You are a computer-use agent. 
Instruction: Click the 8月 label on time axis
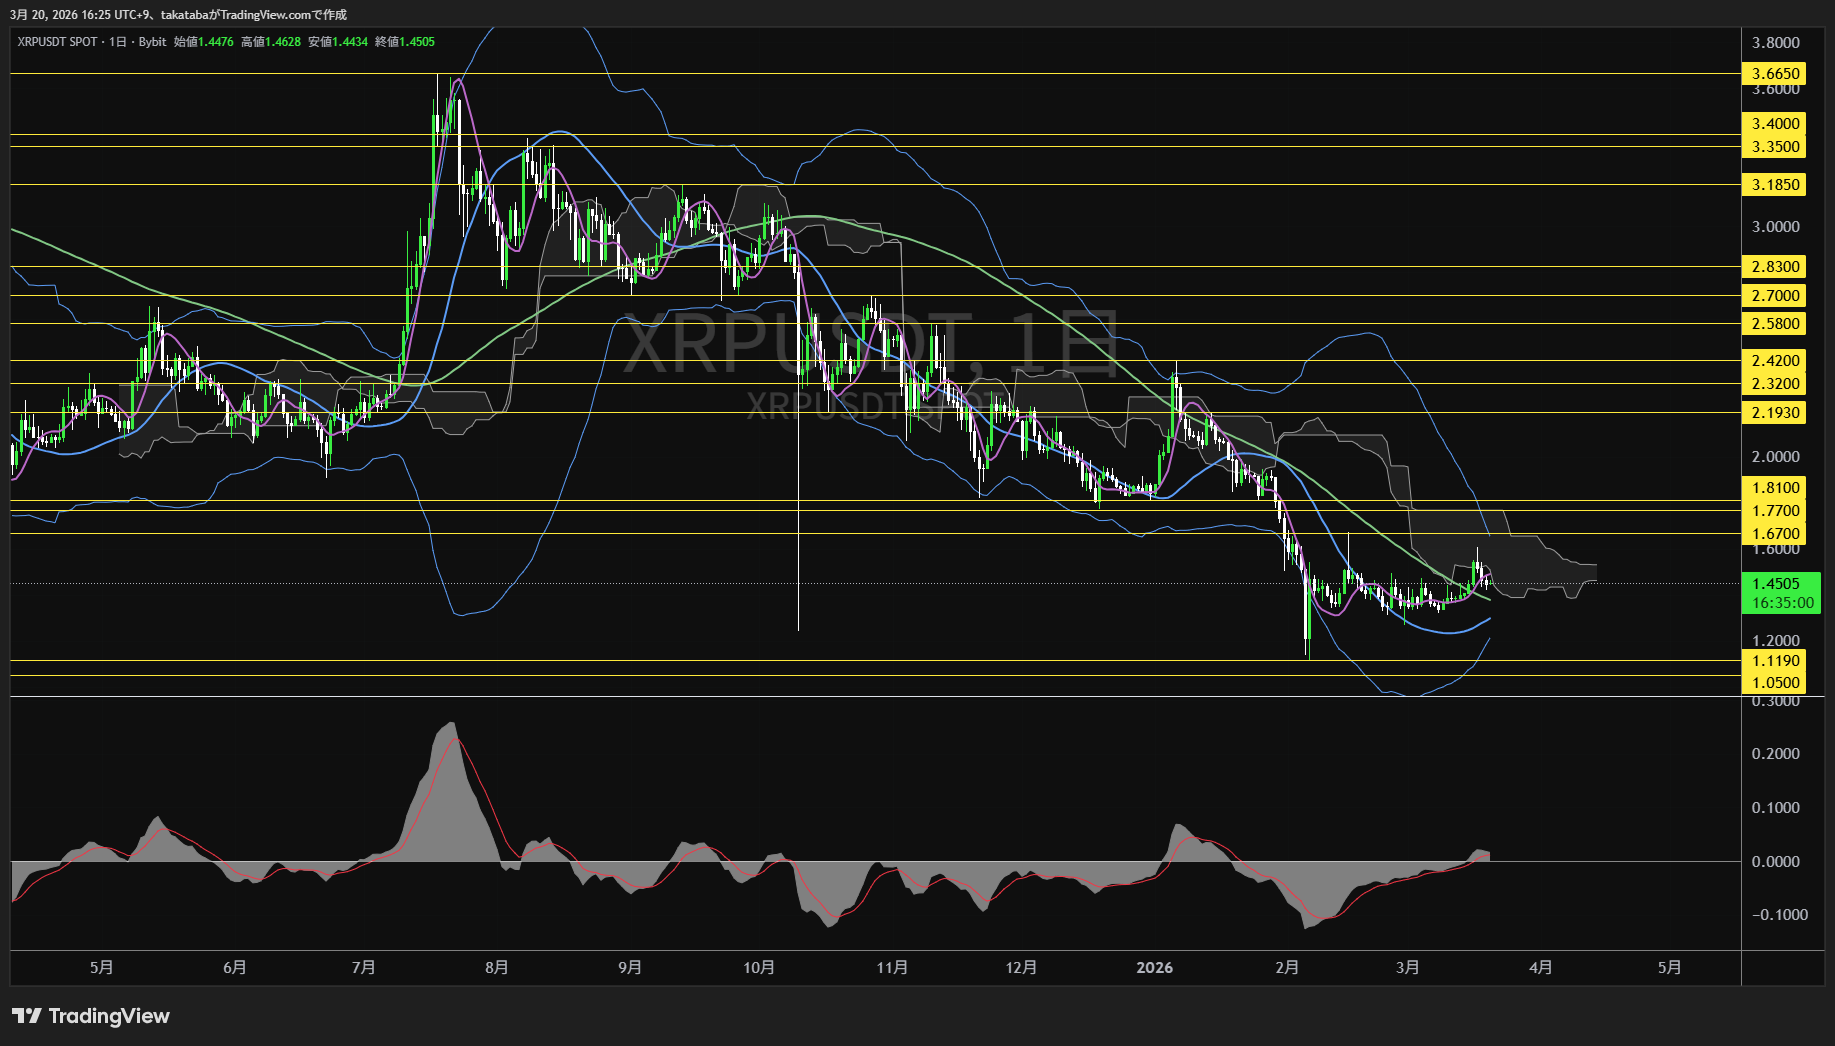click(496, 968)
